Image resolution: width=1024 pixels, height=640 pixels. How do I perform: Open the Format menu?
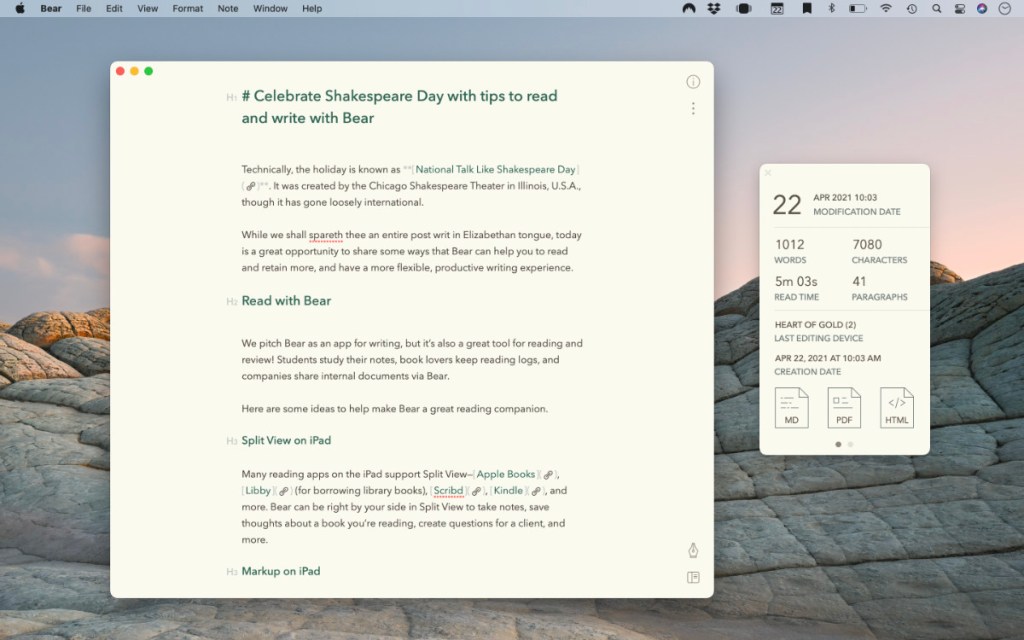click(x=187, y=8)
